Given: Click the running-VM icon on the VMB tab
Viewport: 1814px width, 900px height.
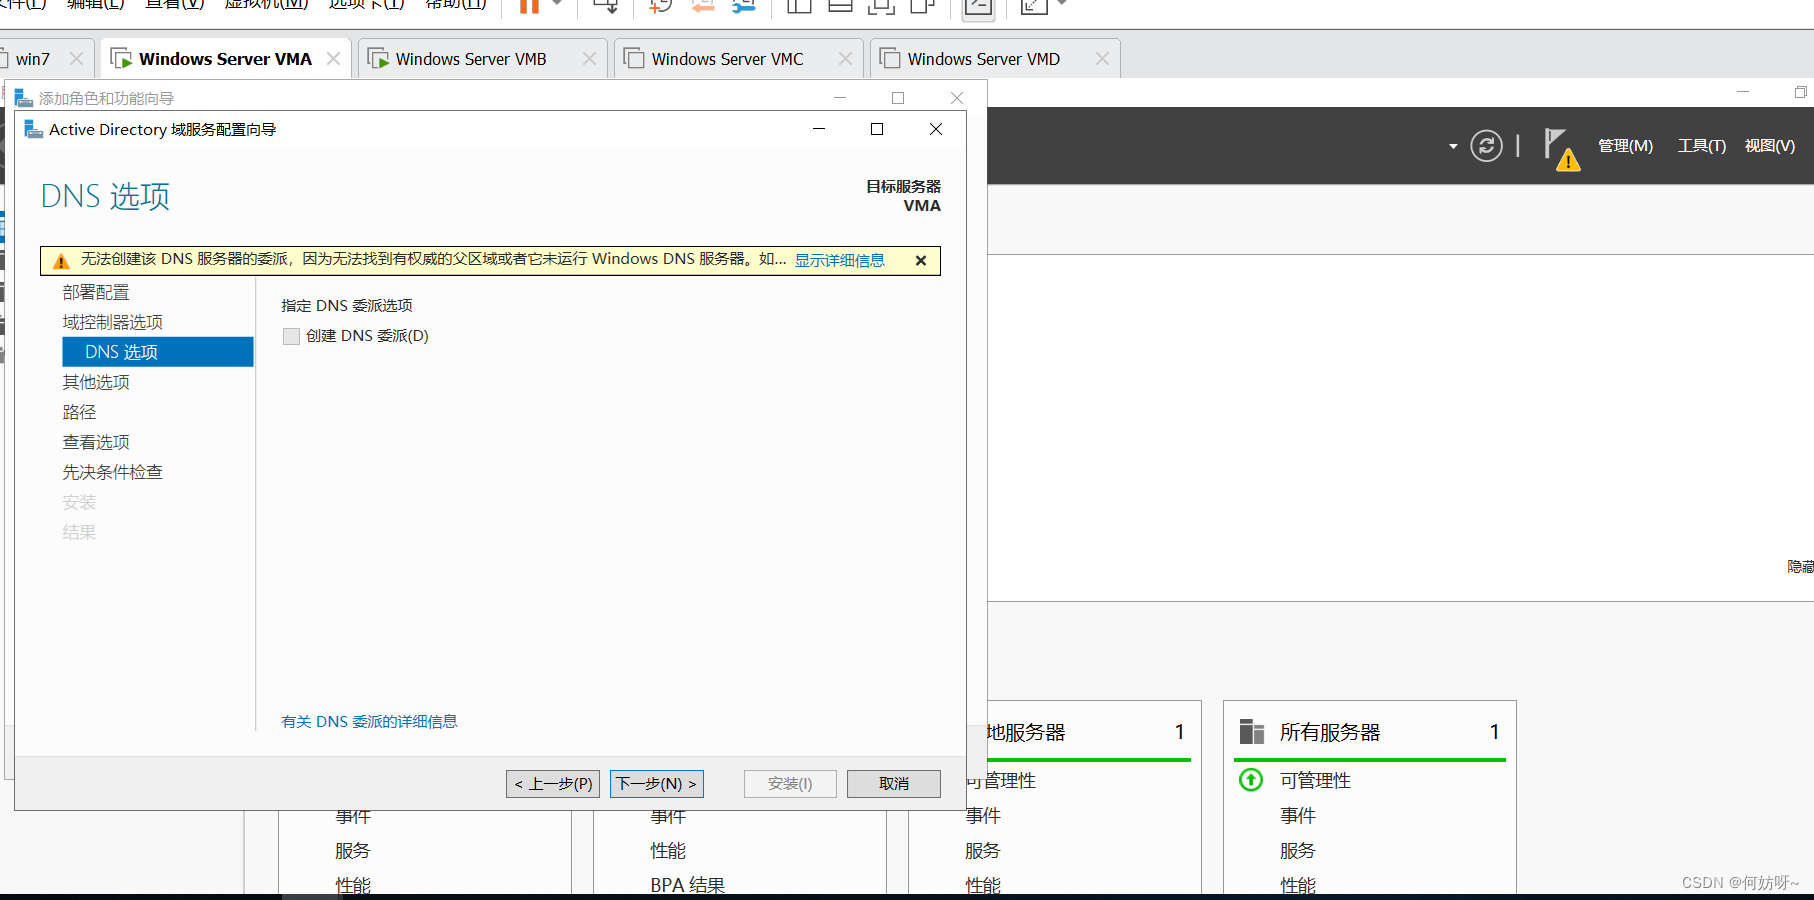Looking at the screenshot, I should pos(378,59).
